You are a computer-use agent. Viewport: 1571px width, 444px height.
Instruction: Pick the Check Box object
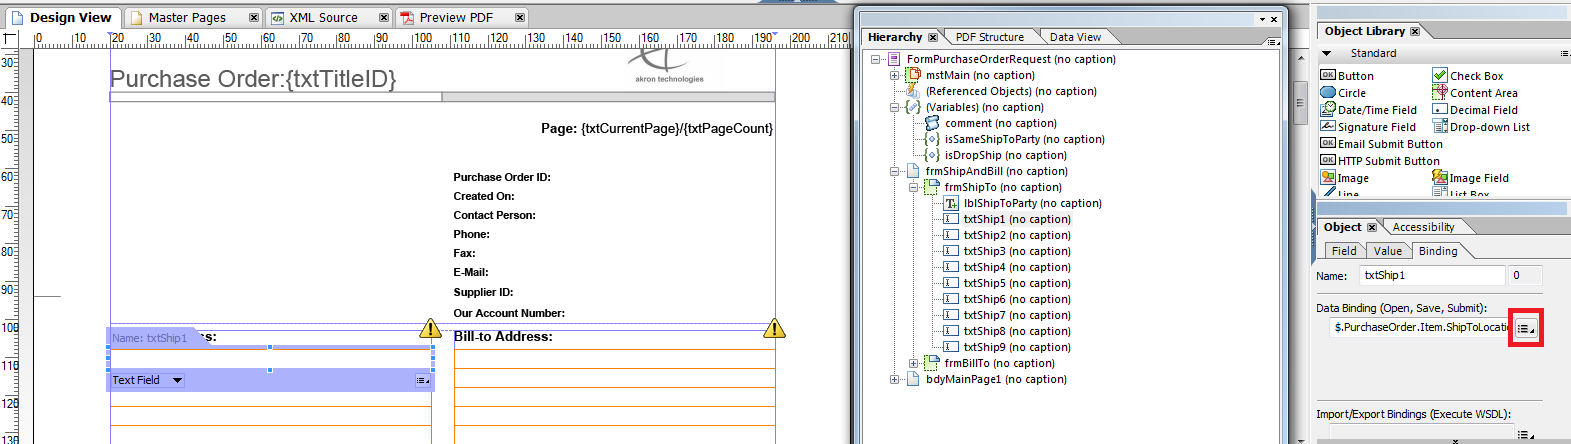[1467, 76]
